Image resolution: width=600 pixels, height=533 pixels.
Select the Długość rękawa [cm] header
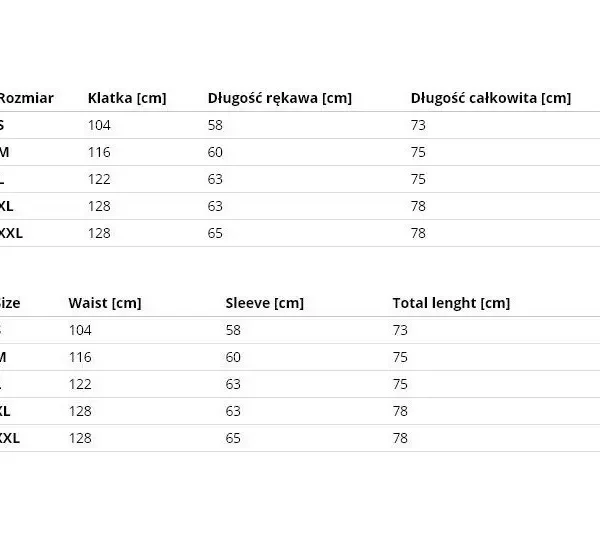click(280, 98)
